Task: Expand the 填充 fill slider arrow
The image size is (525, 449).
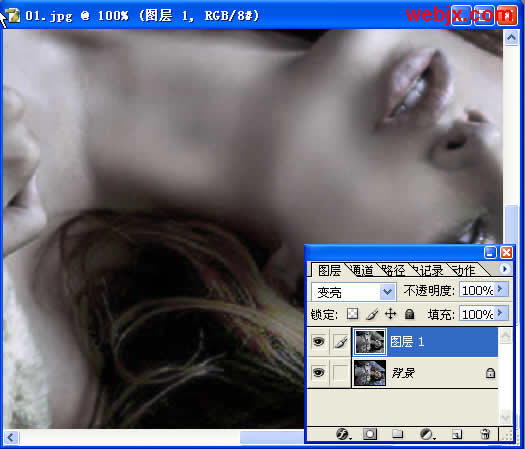Action: [x=500, y=313]
